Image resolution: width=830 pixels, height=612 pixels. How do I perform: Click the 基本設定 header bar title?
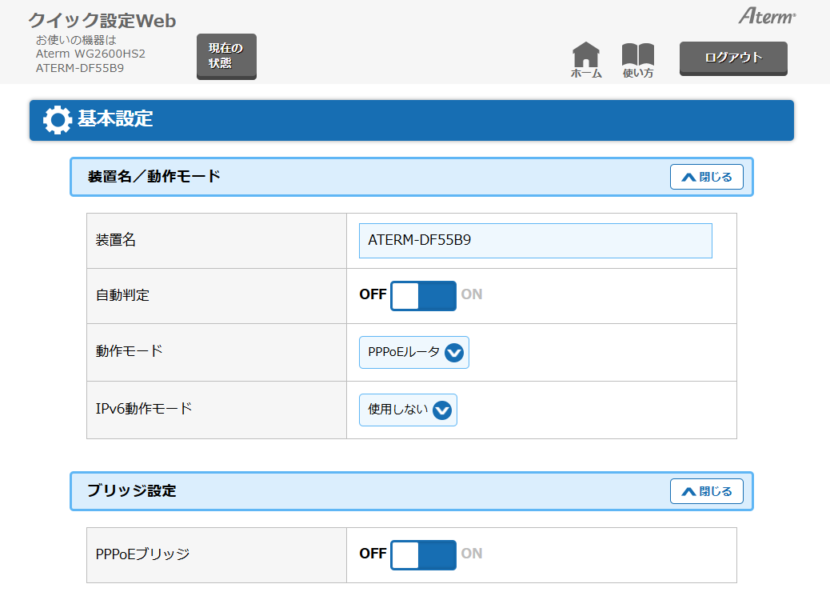click(x=115, y=120)
